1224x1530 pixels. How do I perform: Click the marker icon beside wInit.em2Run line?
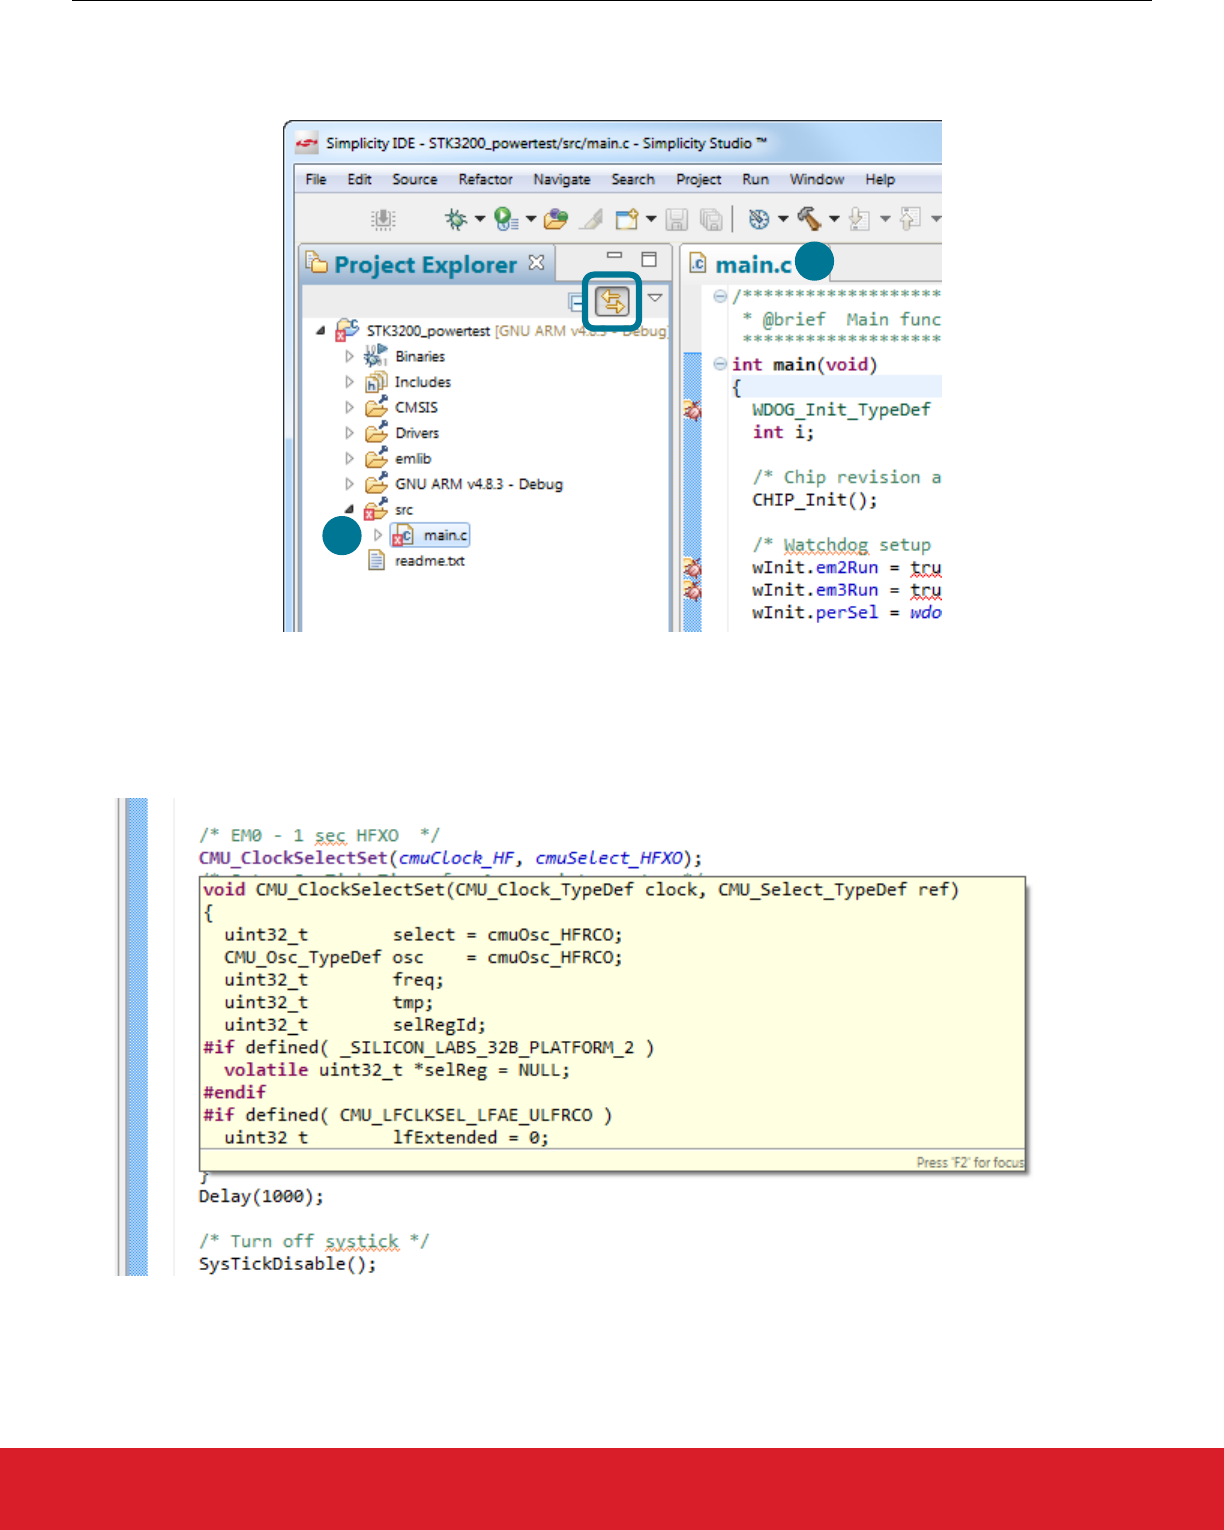click(x=691, y=568)
